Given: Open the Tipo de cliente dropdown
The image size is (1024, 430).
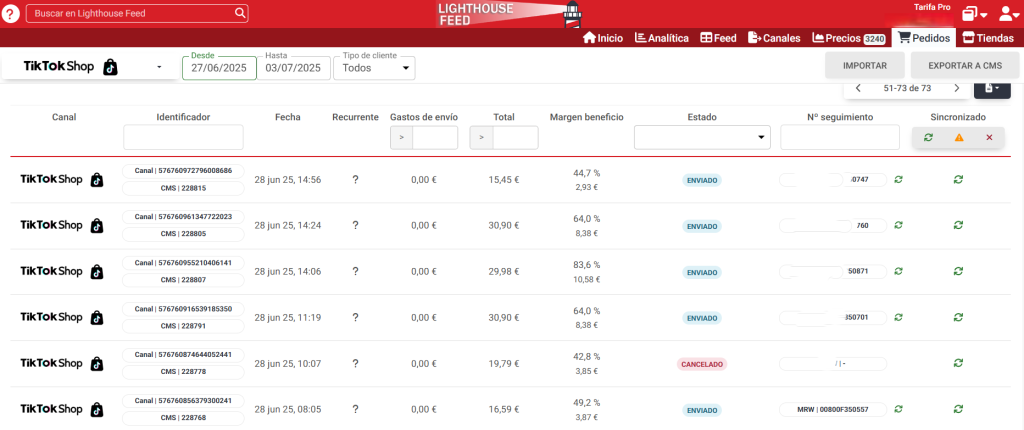Looking at the screenshot, I should tap(374, 67).
